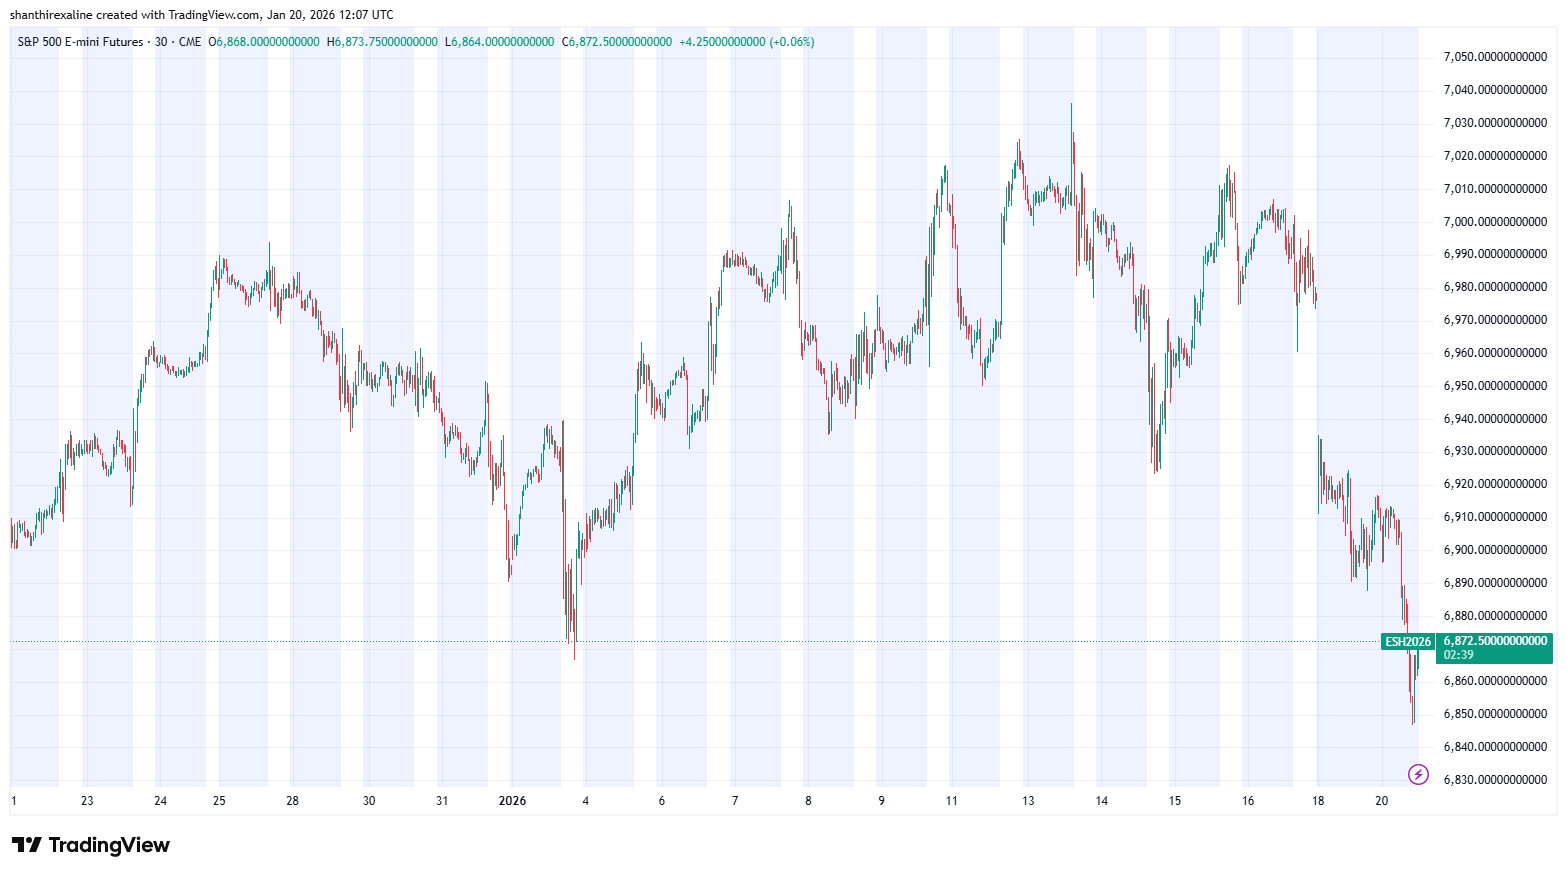Click the 6,890 price axis label
This screenshot has height=875, width=1567.
pos(1495,583)
